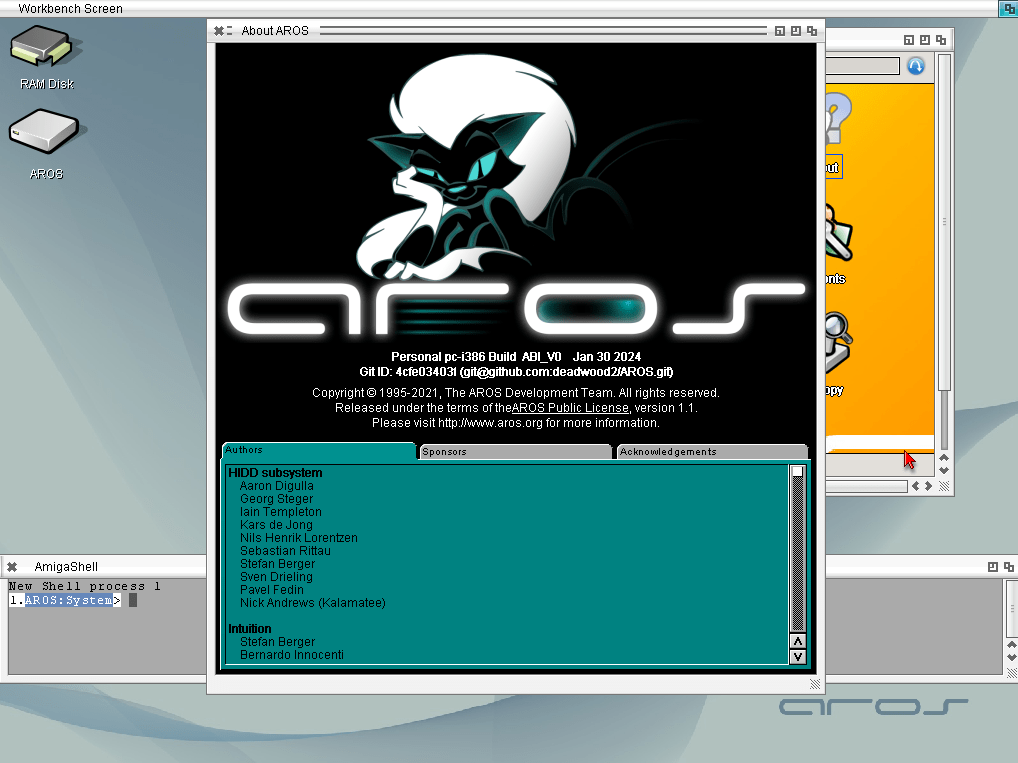The width and height of the screenshot is (1018, 763).
Task: Click the path field in the drawer window
Action: pos(862,66)
